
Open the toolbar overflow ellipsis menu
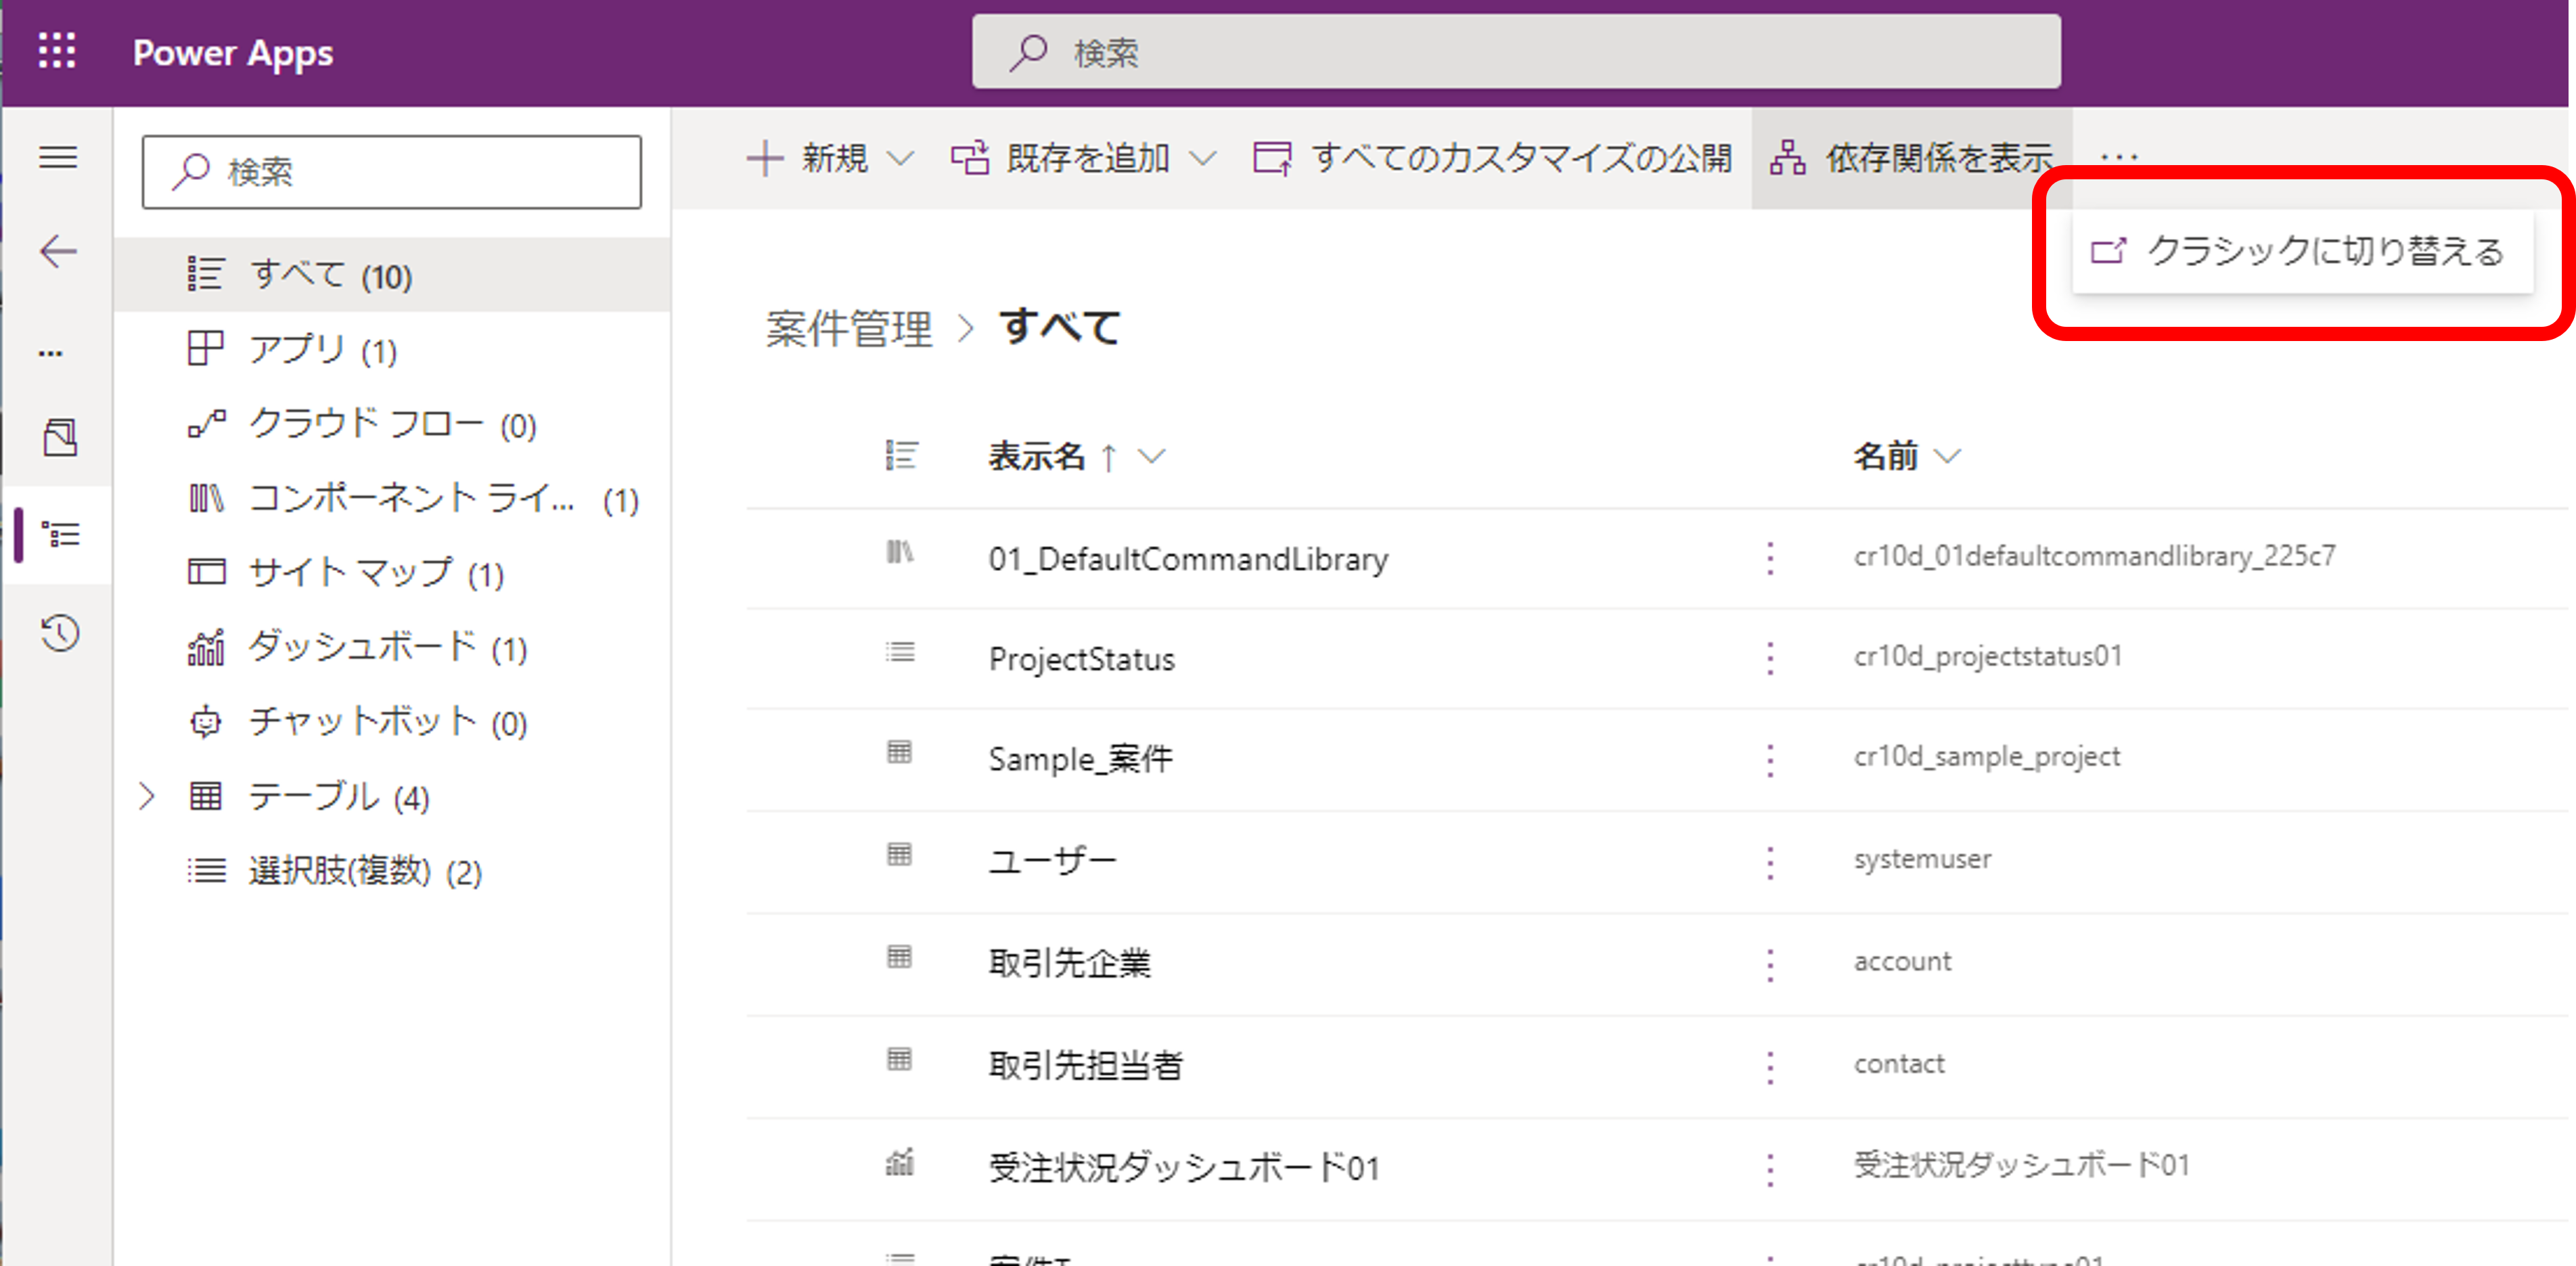(x=2119, y=157)
